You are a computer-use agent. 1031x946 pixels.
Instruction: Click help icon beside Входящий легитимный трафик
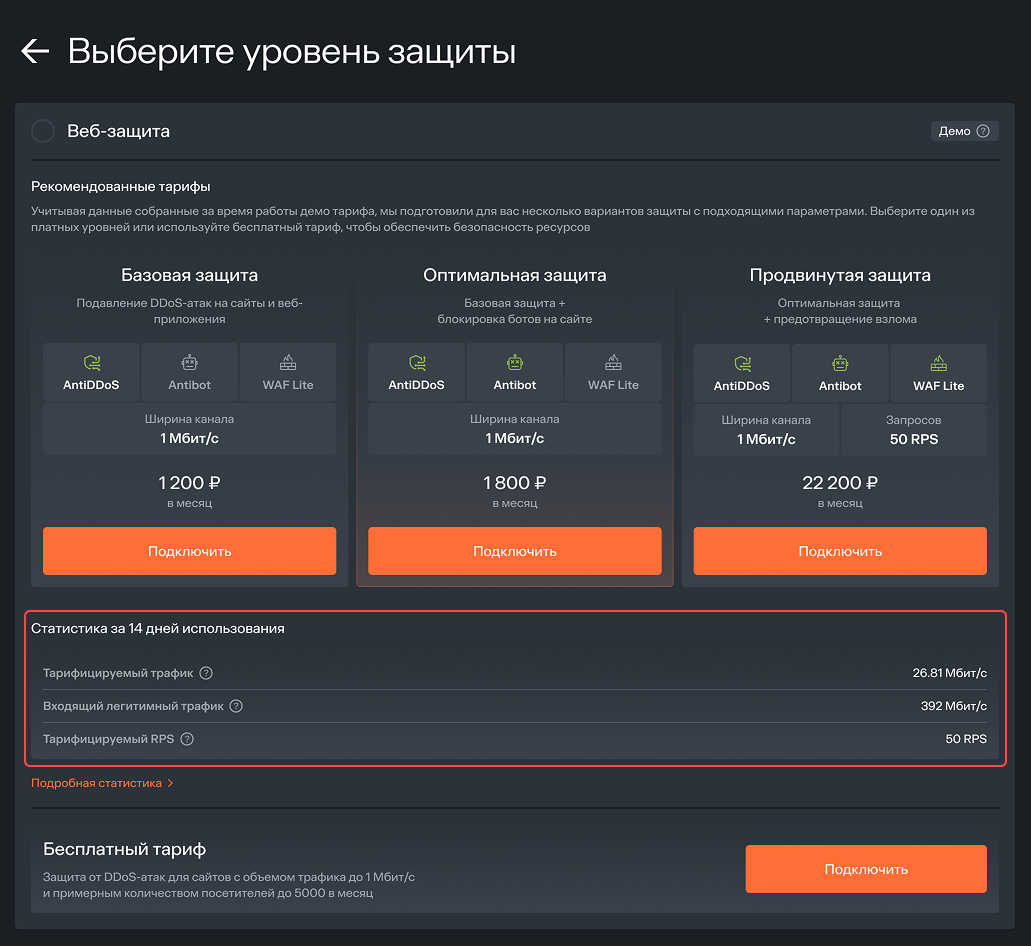coord(236,706)
